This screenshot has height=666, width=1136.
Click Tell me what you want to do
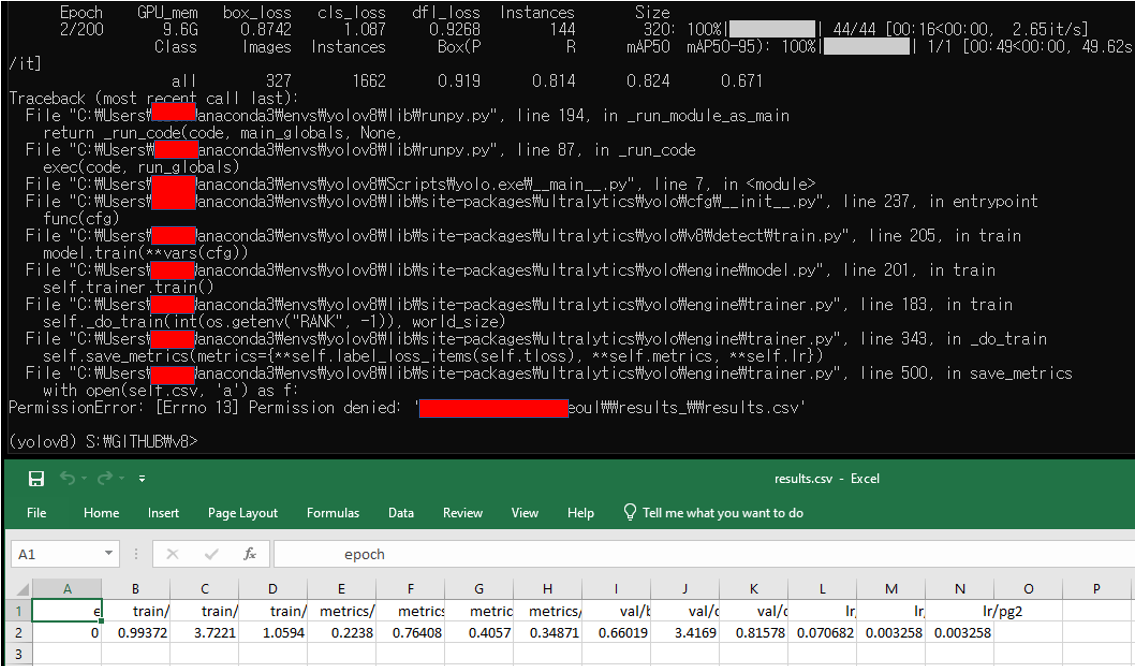(722, 512)
